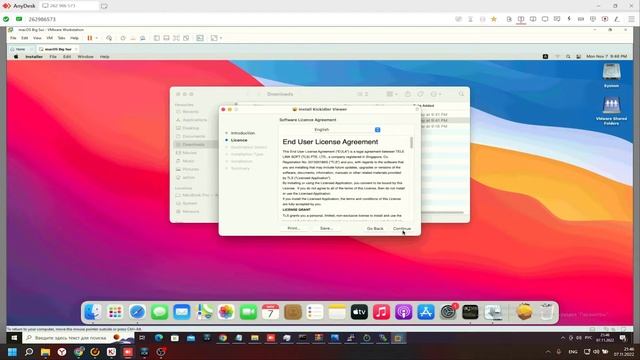Screen dimensions: 640x360
Task: Click Continue in the installer
Action: (402, 229)
